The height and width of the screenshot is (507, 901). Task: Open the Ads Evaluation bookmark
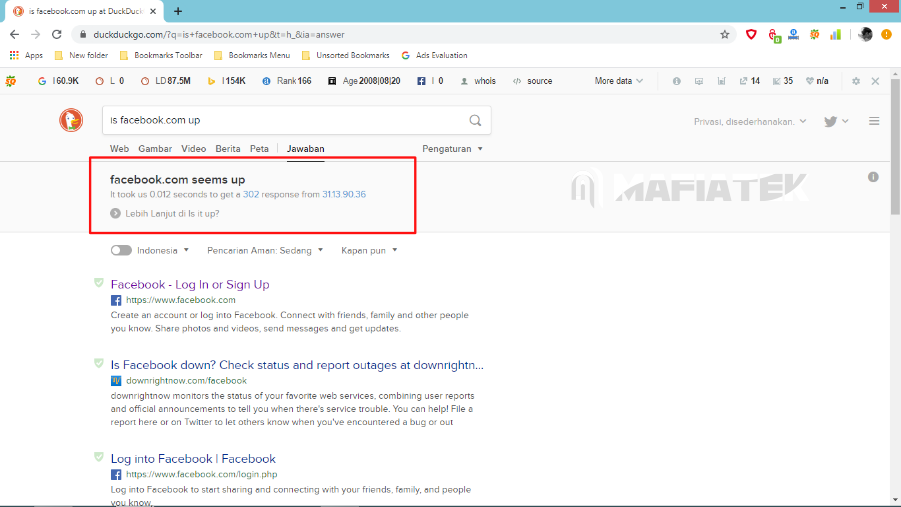(x=434, y=55)
